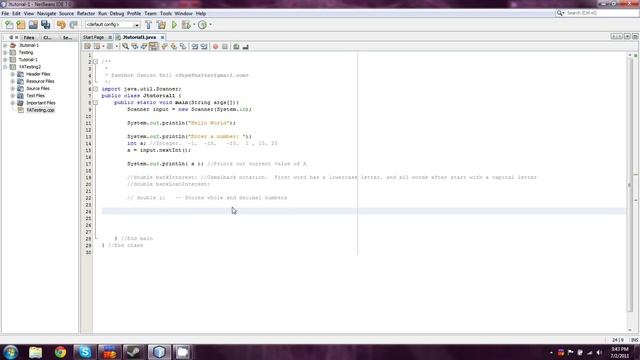640x360 pixels.
Task: Toggle the Highlight Search editor icon
Action: click(153, 47)
